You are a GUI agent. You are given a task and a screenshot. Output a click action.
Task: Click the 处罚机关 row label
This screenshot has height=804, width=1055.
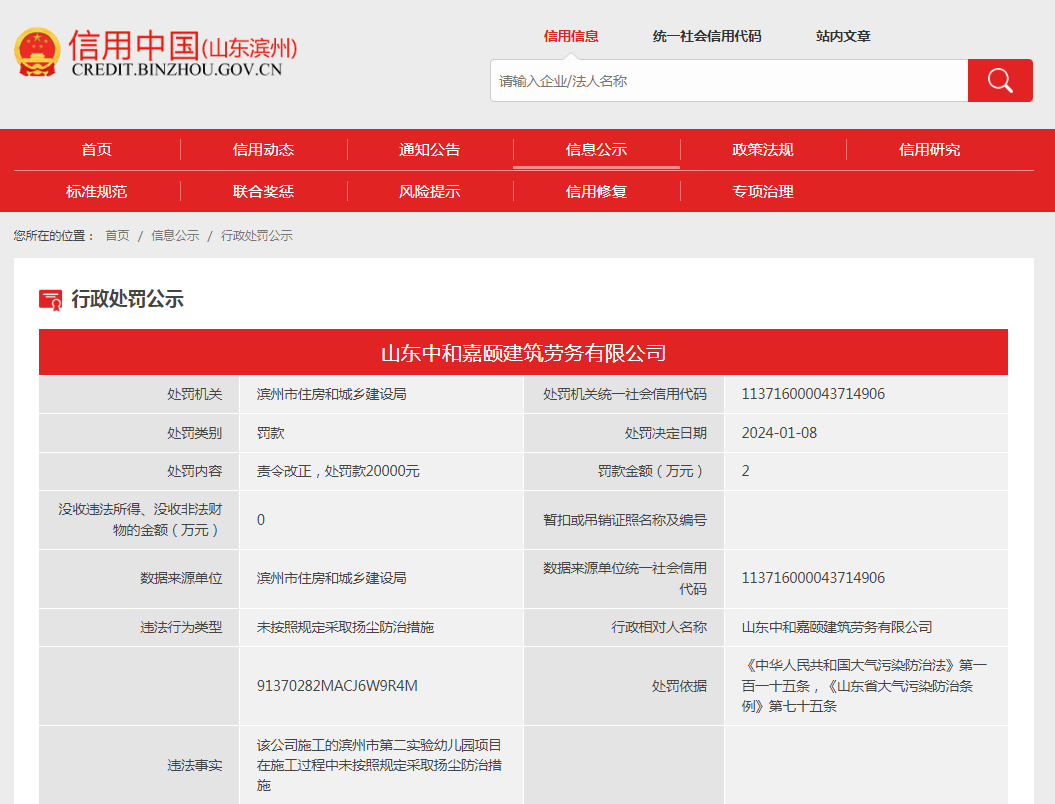coord(194,394)
